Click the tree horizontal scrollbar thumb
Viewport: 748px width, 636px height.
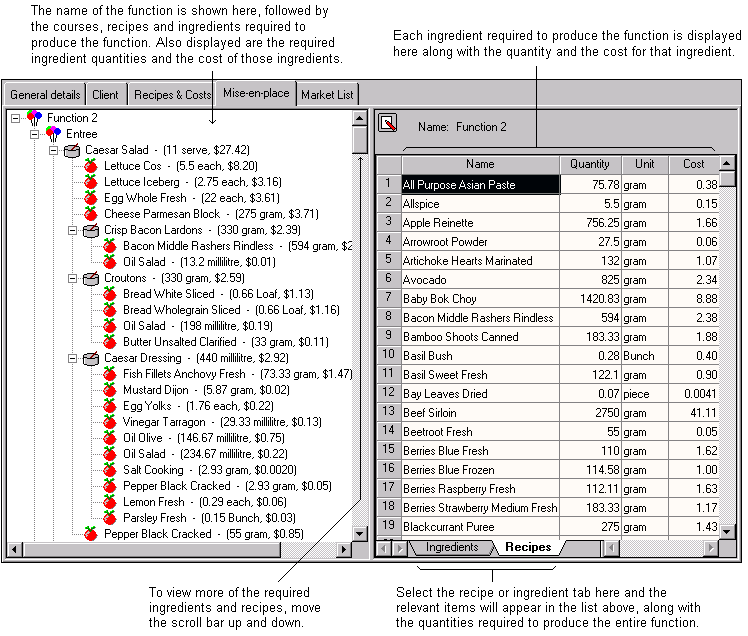click(x=151, y=549)
